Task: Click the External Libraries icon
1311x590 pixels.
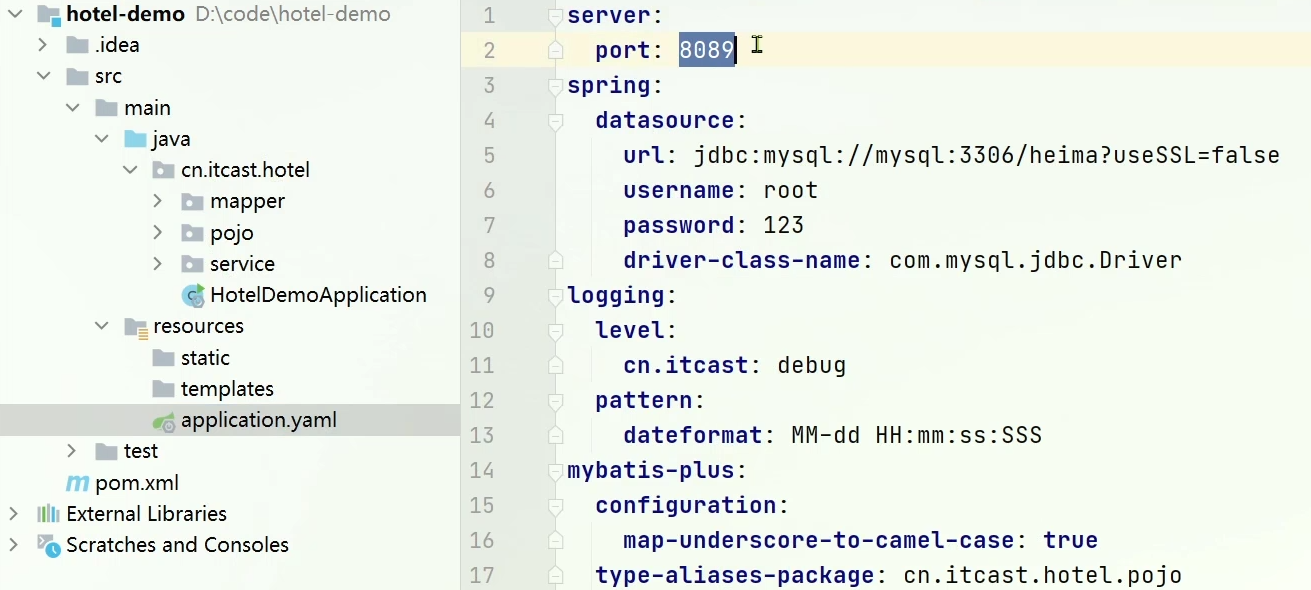Action: coord(48,514)
